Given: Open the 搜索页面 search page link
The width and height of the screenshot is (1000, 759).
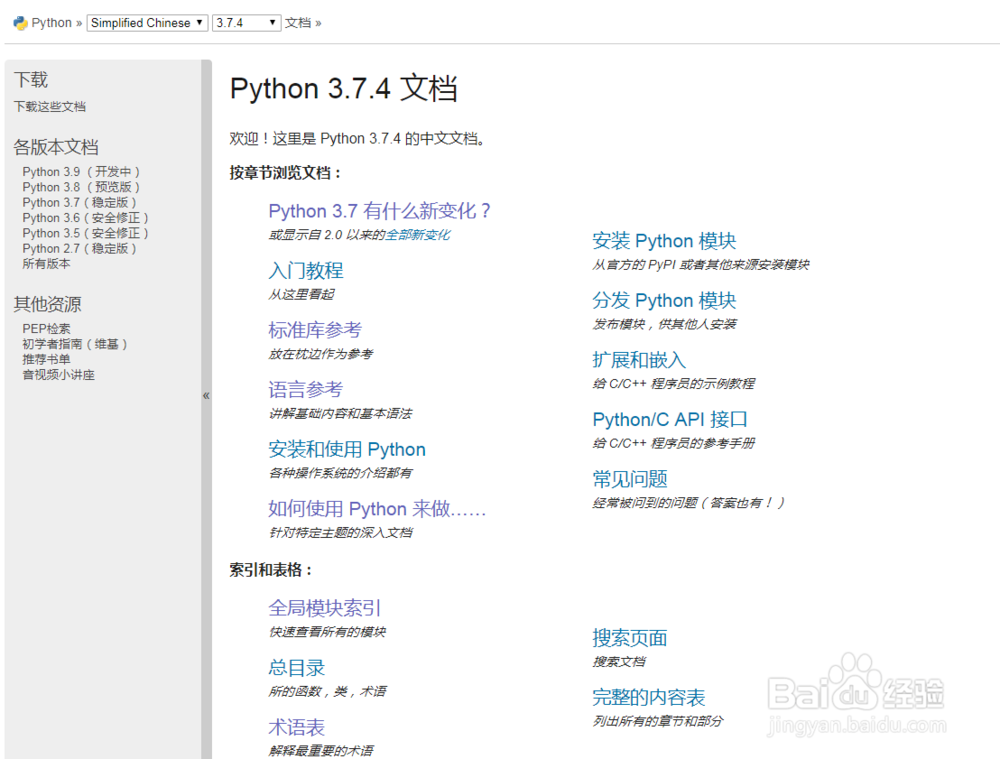Looking at the screenshot, I should [630, 638].
